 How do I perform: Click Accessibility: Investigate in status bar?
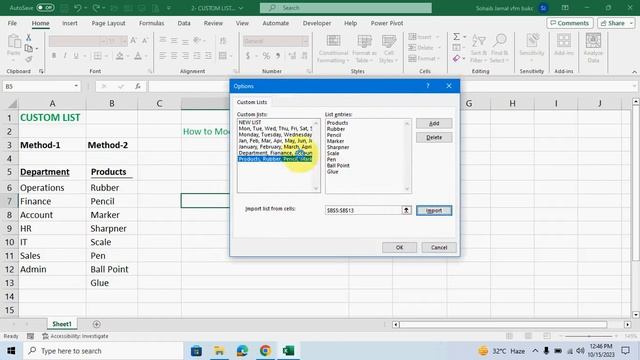76,336
